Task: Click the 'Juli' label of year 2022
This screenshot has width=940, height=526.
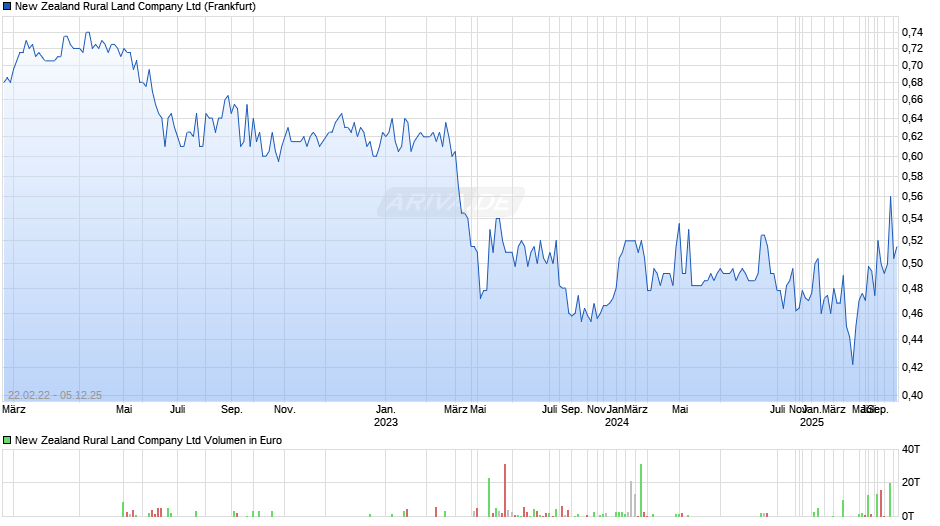Action: [177, 410]
